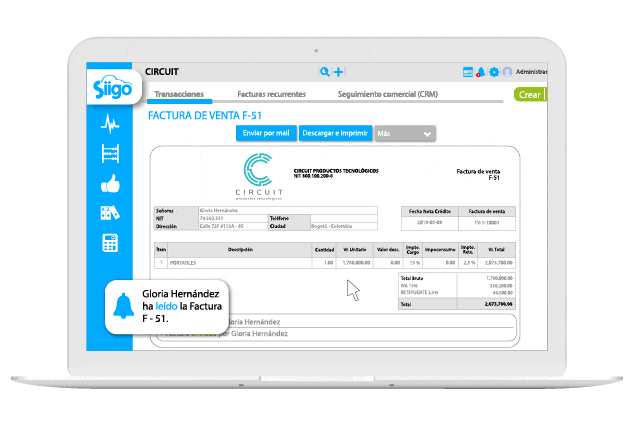The width and height of the screenshot is (634, 432).
Task: Open the abacus accounting sidebar icon
Action: pyautogui.click(x=110, y=154)
